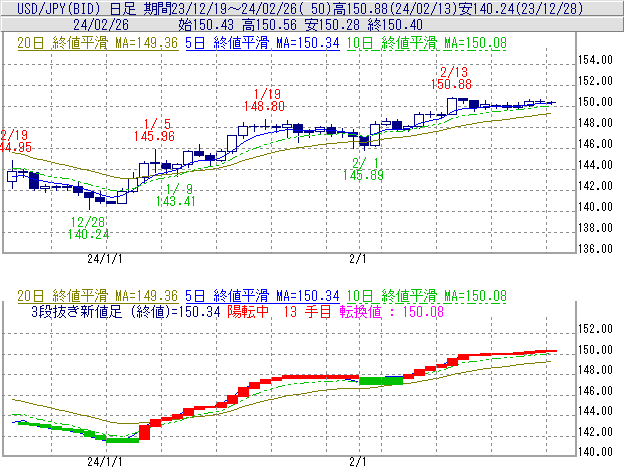Click the close price 終150.40
624x475 pixels.
point(395,25)
